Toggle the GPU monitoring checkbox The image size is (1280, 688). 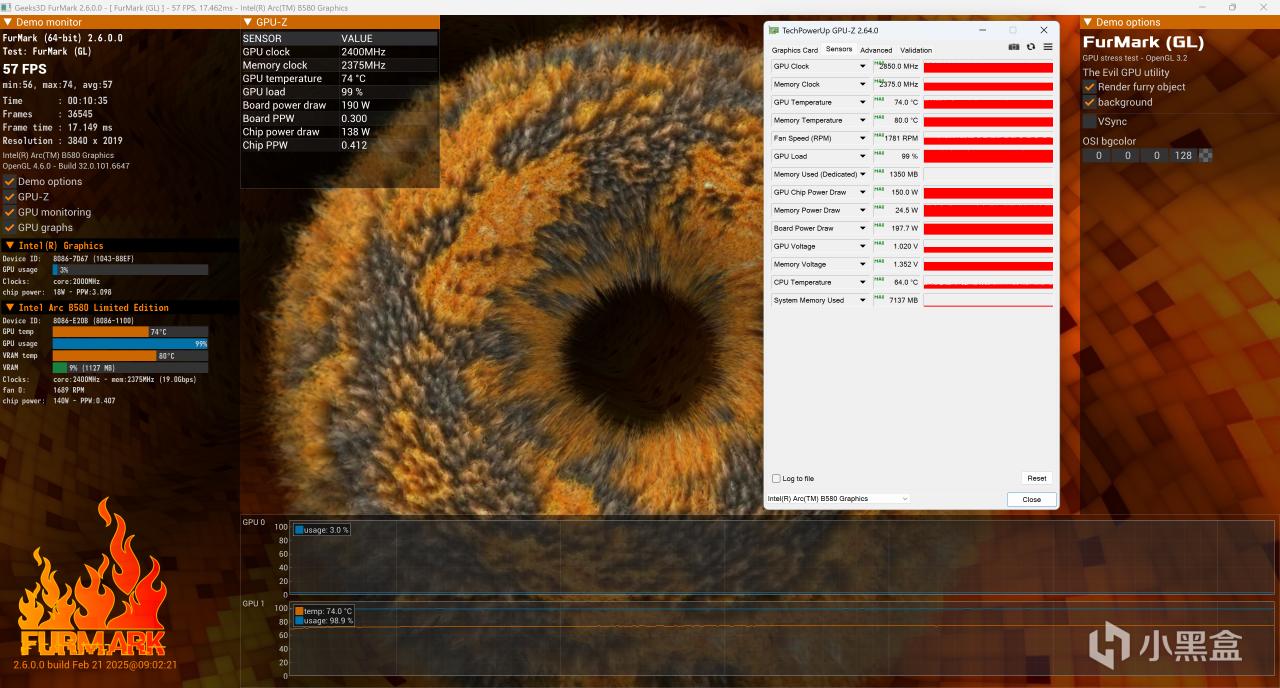click(9, 212)
